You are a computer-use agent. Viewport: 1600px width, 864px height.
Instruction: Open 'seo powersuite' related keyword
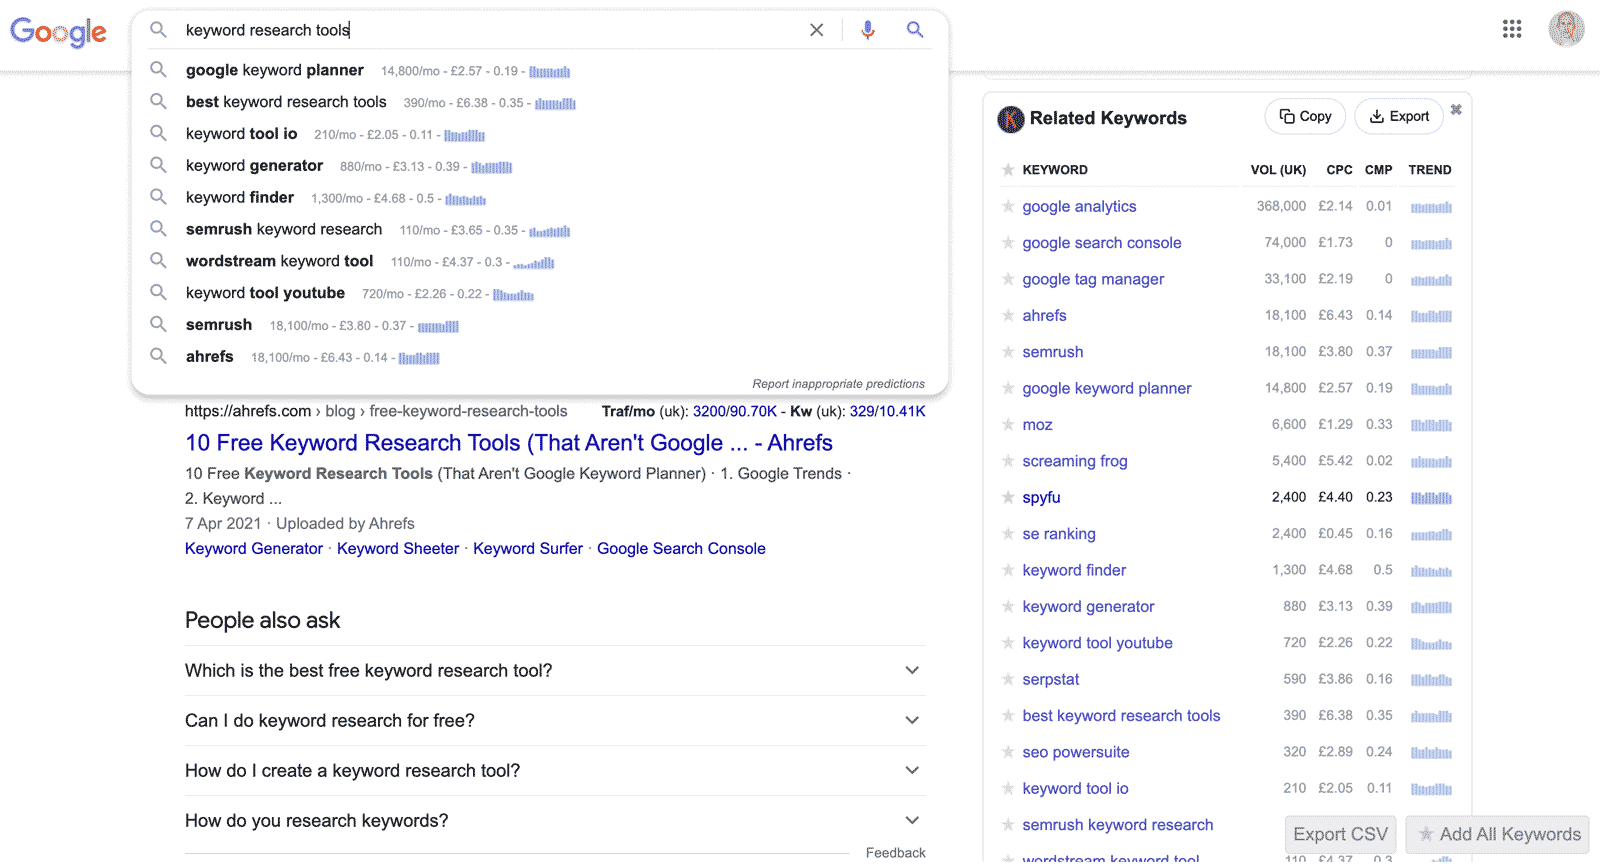pyautogui.click(x=1076, y=753)
